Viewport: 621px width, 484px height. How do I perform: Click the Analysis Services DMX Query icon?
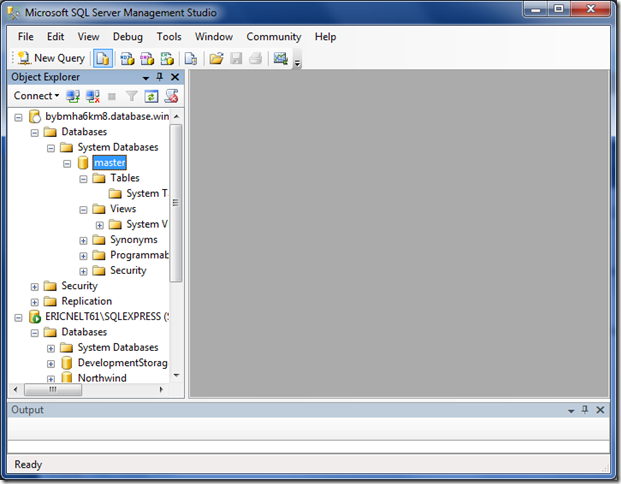[147, 59]
